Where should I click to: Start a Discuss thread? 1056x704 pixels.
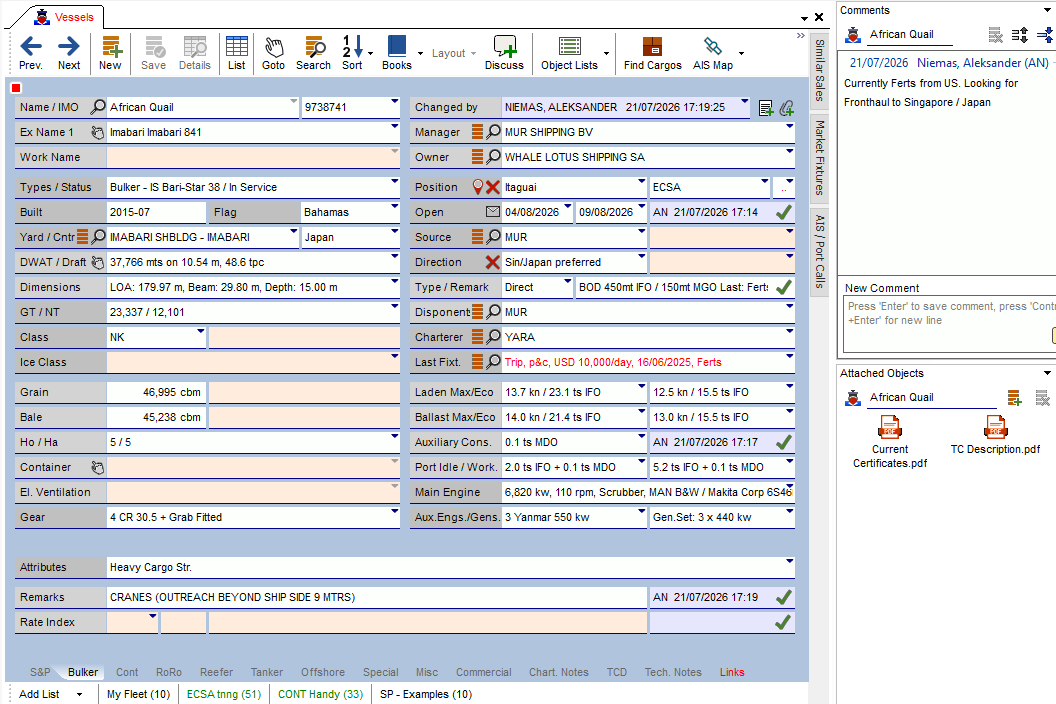[504, 53]
